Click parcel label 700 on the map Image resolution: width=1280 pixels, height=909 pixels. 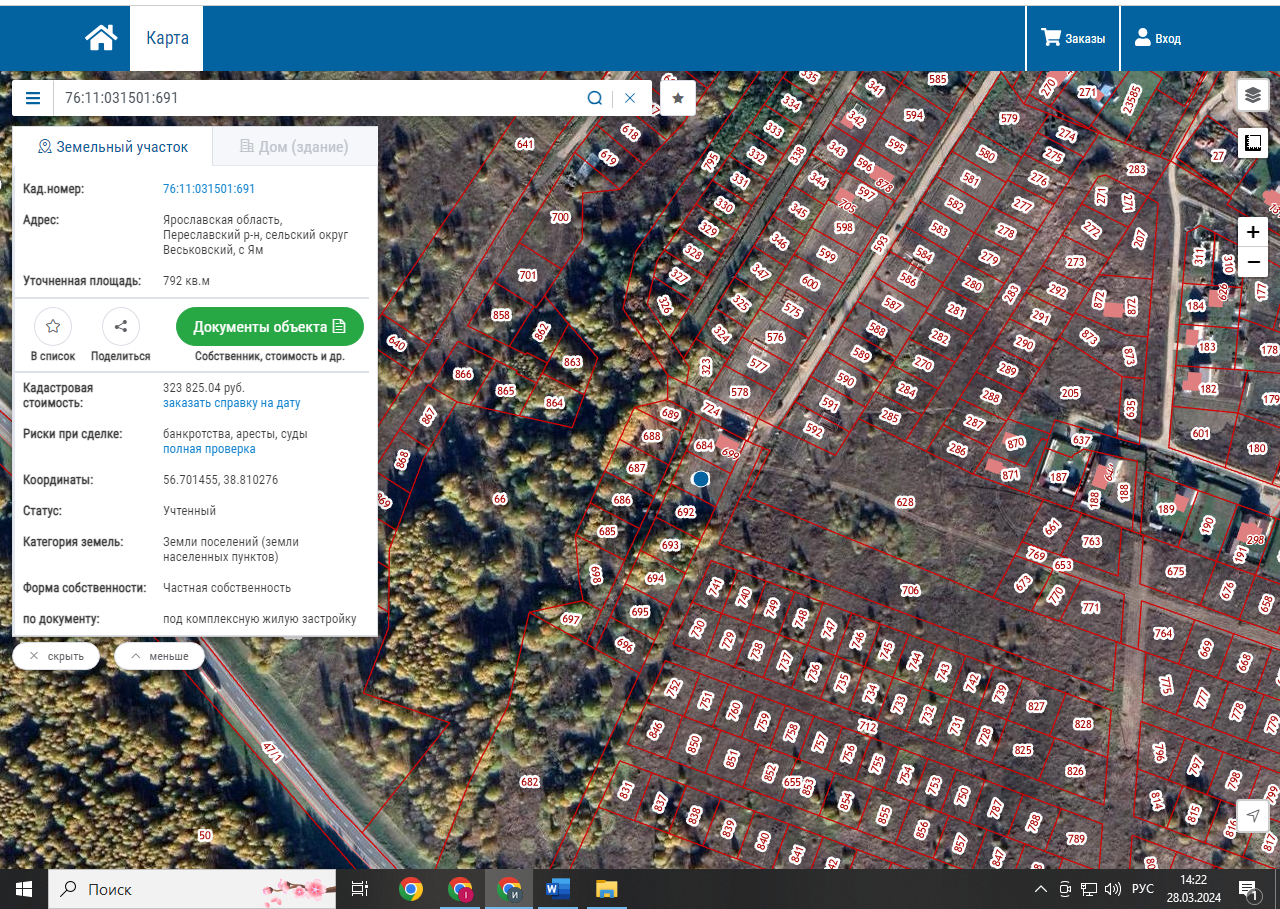point(560,217)
